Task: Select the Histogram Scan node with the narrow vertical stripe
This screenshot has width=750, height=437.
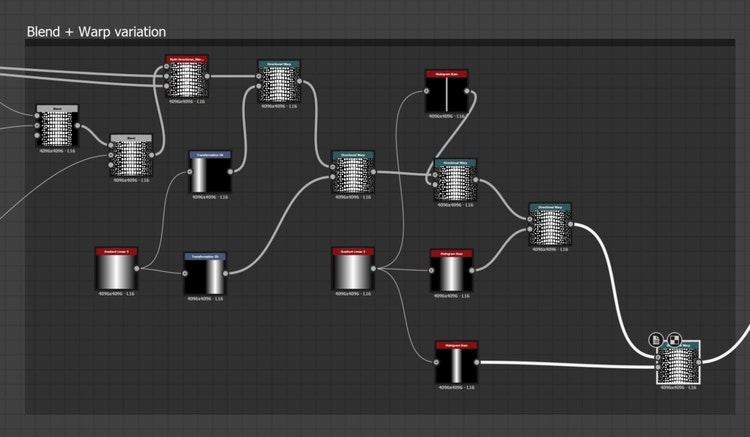Action: [457, 362]
